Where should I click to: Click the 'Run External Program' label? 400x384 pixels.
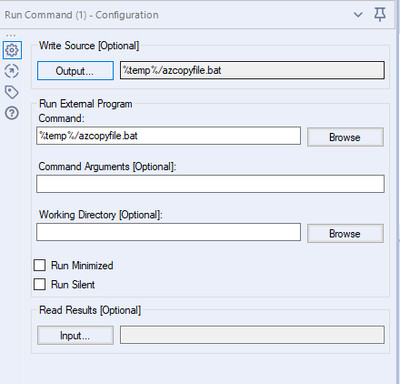(x=86, y=104)
